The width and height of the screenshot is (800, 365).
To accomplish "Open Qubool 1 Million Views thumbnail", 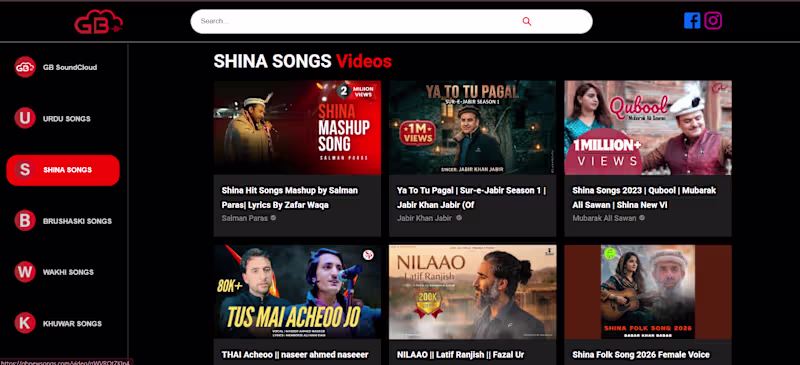I will point(648,128).
